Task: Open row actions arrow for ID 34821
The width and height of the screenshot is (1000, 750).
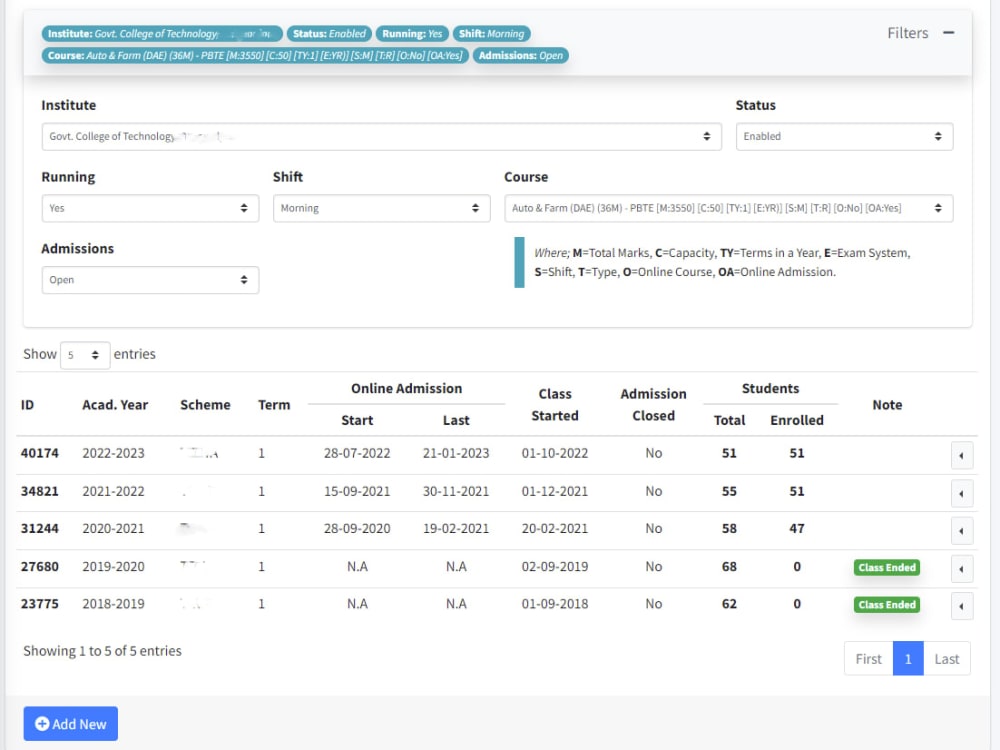Action: [961, 493]
